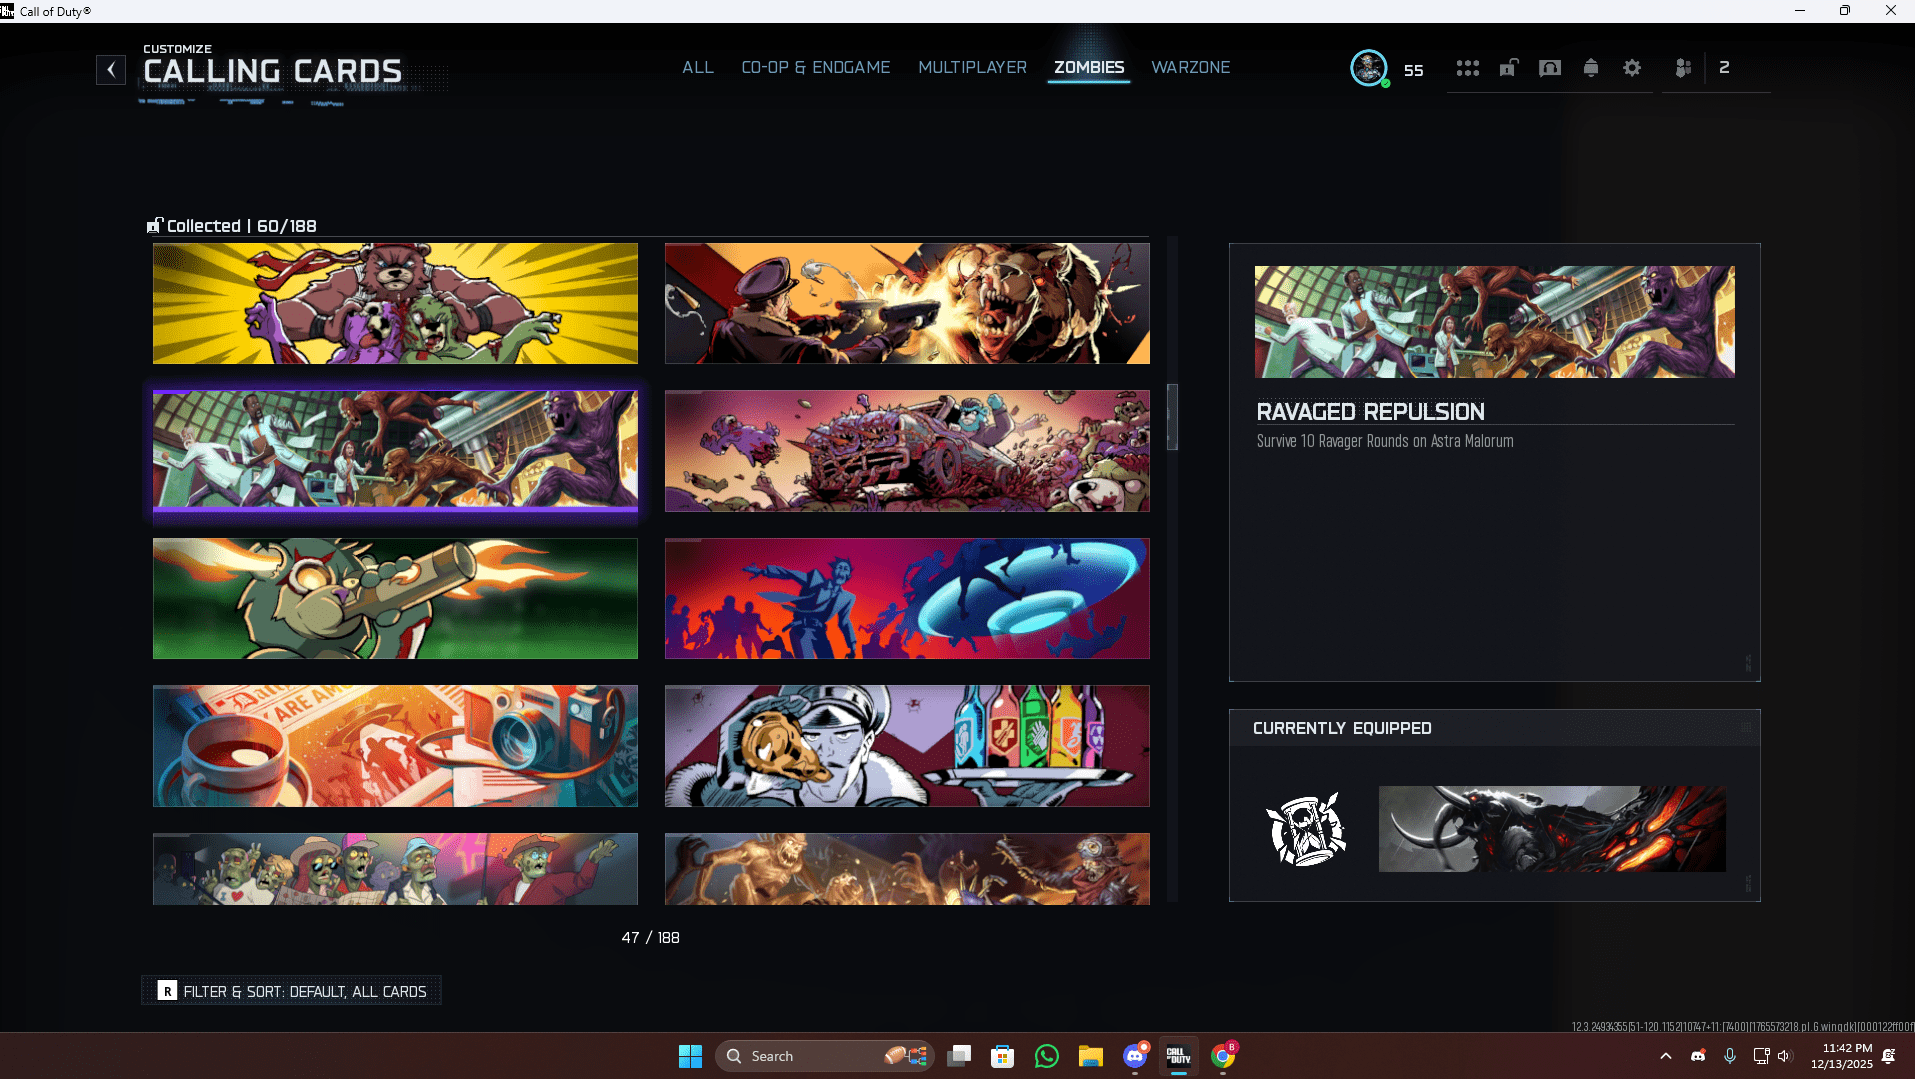This screenshot has width=1915, height=1079.
Task: Select the coffee cup and camera card
Action: pos(395,746)
